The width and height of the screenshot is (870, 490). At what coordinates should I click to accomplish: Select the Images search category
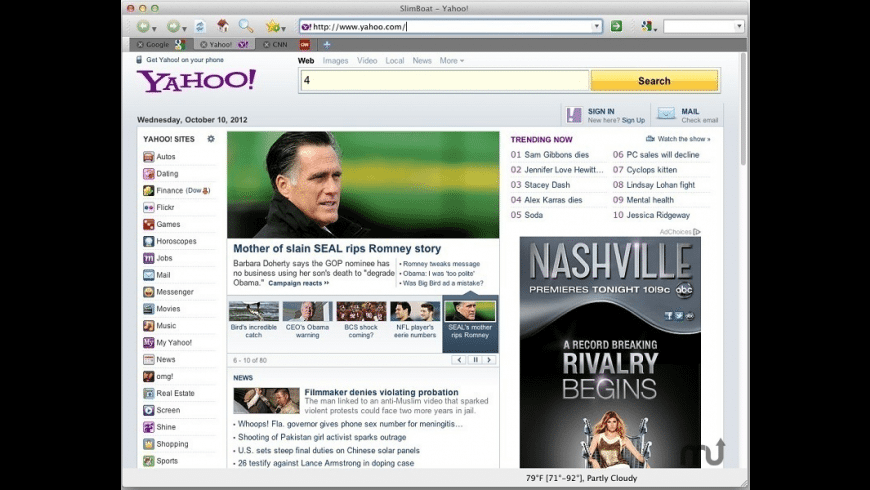pyautogui.click(x=336, y=60)
